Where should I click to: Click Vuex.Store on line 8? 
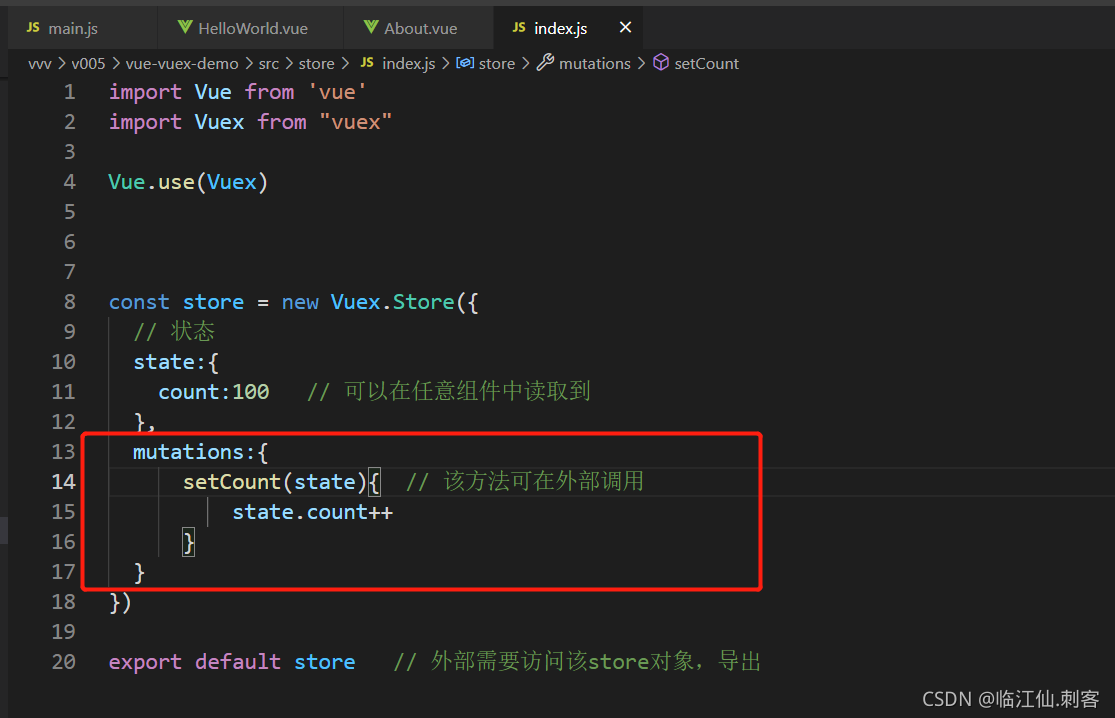(x=393, y=302)
